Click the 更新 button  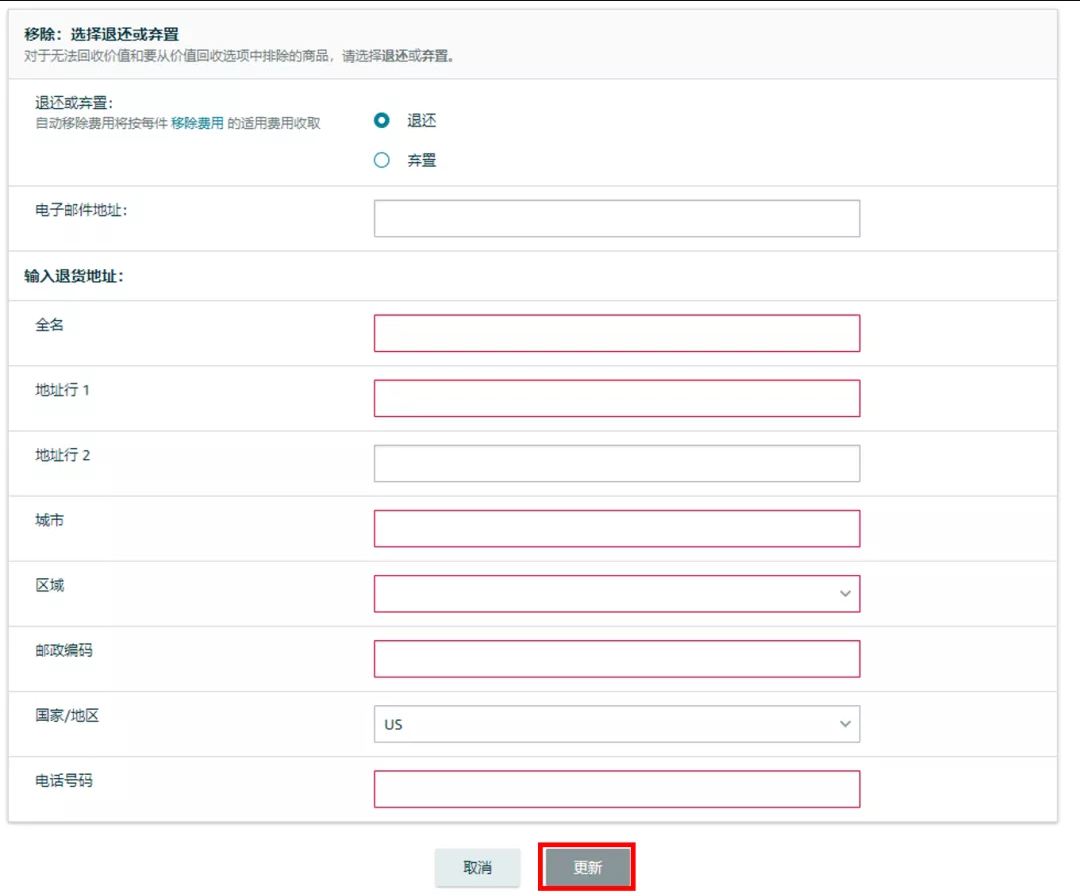click(x=588, y=868)
